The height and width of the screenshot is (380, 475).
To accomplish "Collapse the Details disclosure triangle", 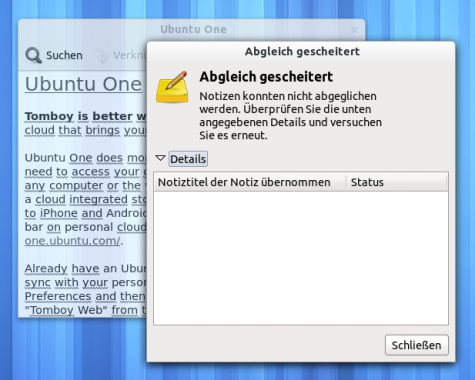I will point(160,158).
